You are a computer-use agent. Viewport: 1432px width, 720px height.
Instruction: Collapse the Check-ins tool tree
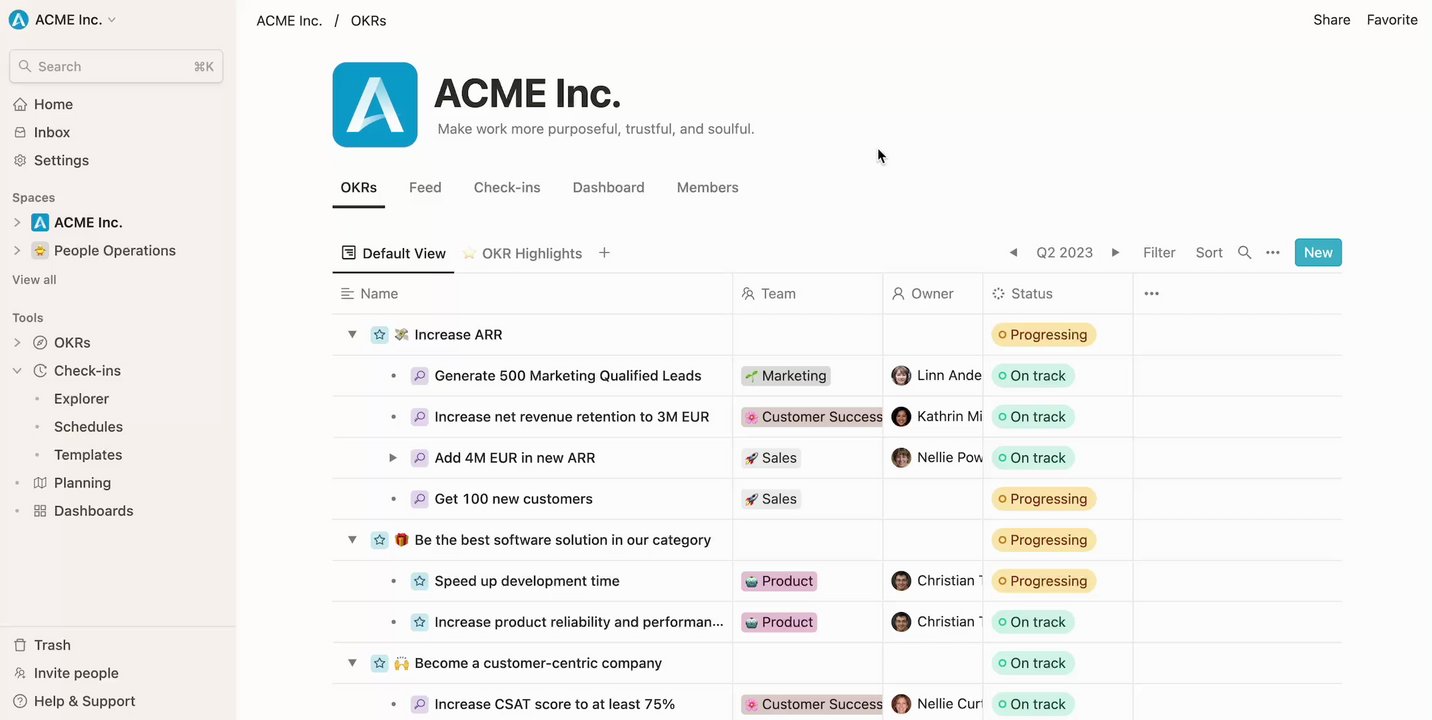[x=17, y=371]
